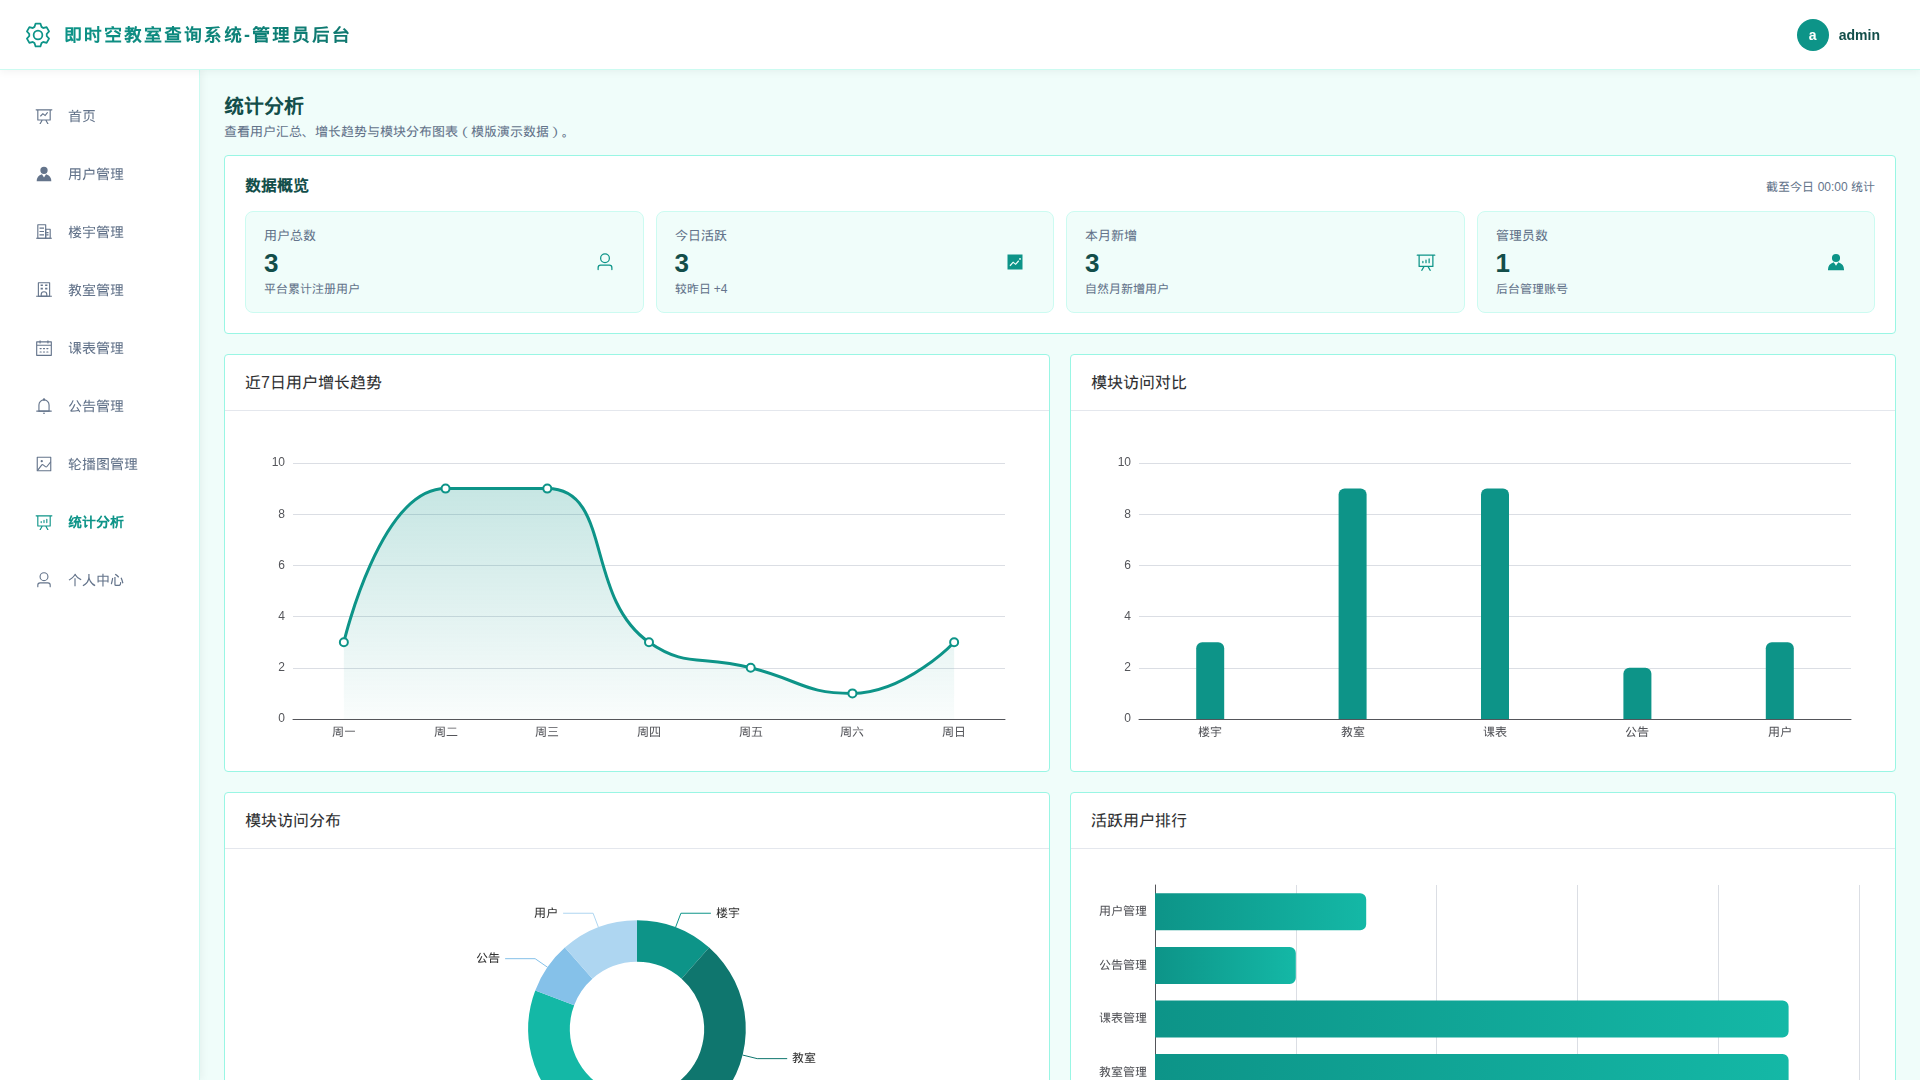Click the 数据概览 heading
Screen dimensions: 1920x1080
[277, 186]
